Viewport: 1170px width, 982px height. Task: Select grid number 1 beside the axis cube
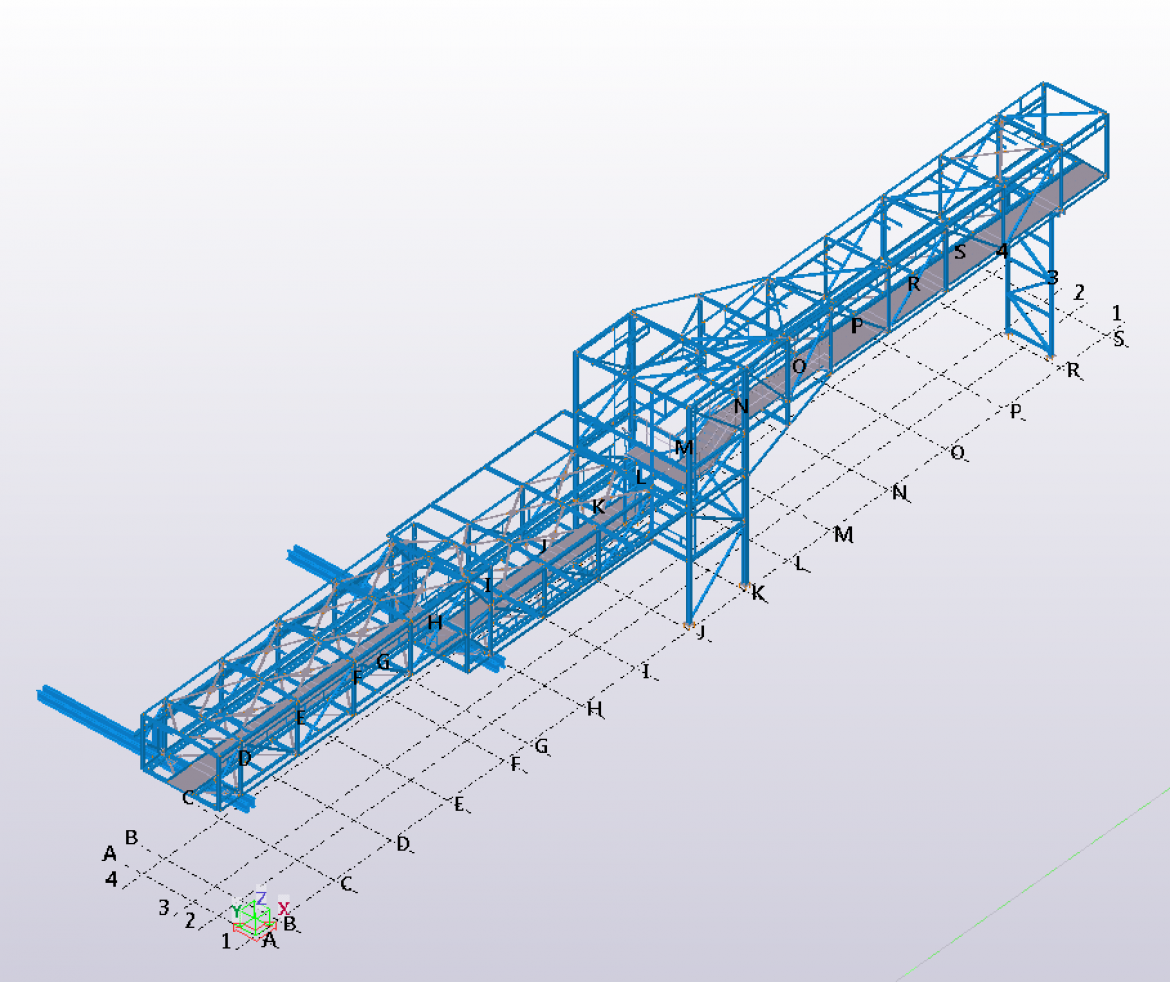226,940
